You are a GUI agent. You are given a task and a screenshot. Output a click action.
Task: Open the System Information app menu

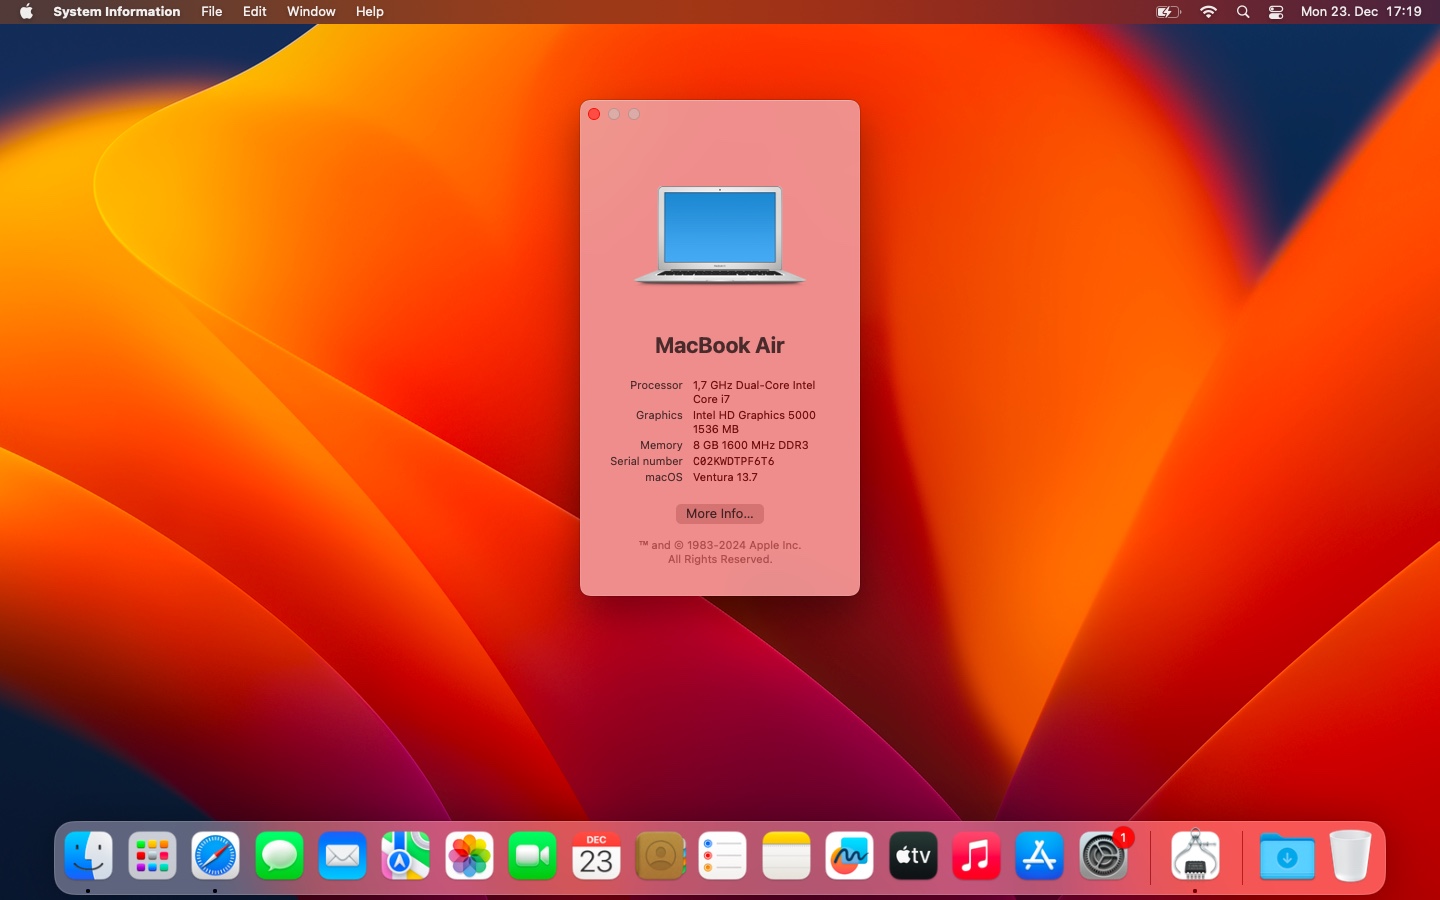pos(117,12)
